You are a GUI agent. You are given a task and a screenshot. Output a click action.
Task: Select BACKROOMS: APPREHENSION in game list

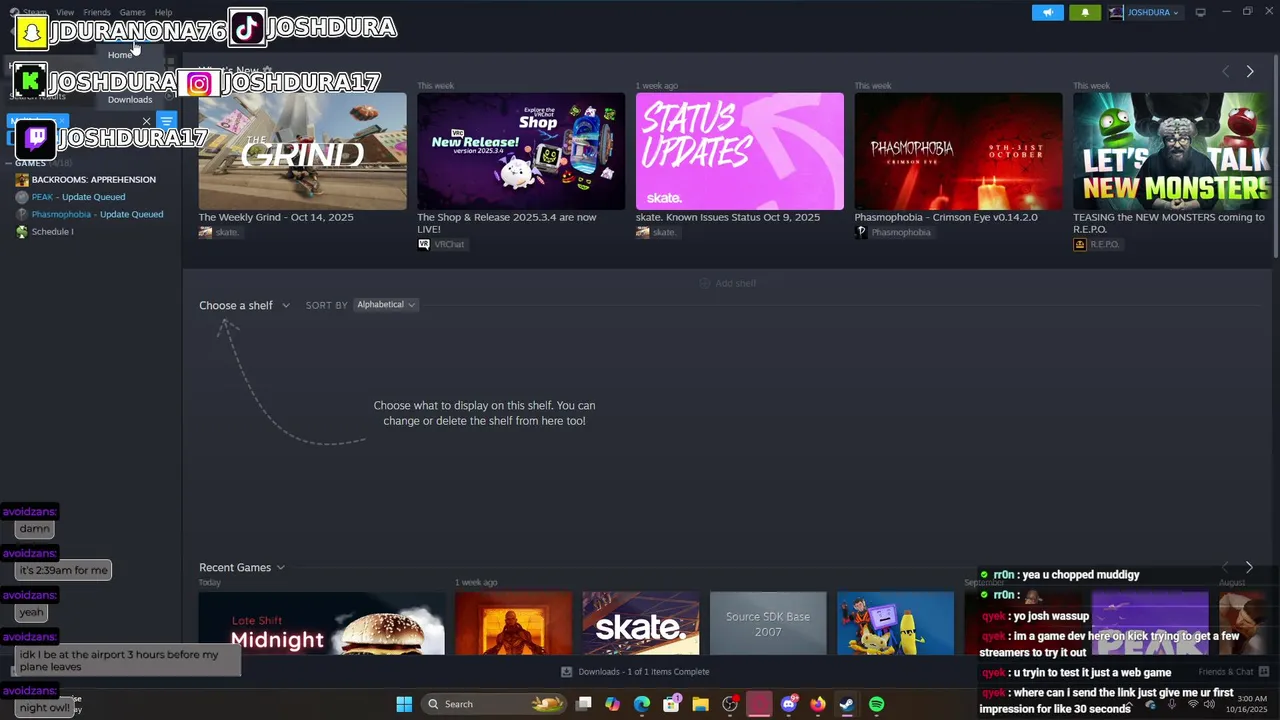tap(93, 180)
